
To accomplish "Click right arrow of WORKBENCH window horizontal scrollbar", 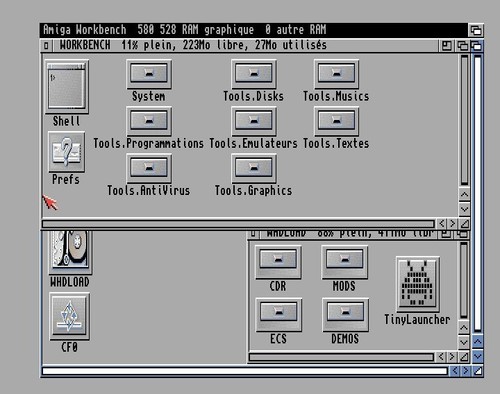I will coord(452,223).
